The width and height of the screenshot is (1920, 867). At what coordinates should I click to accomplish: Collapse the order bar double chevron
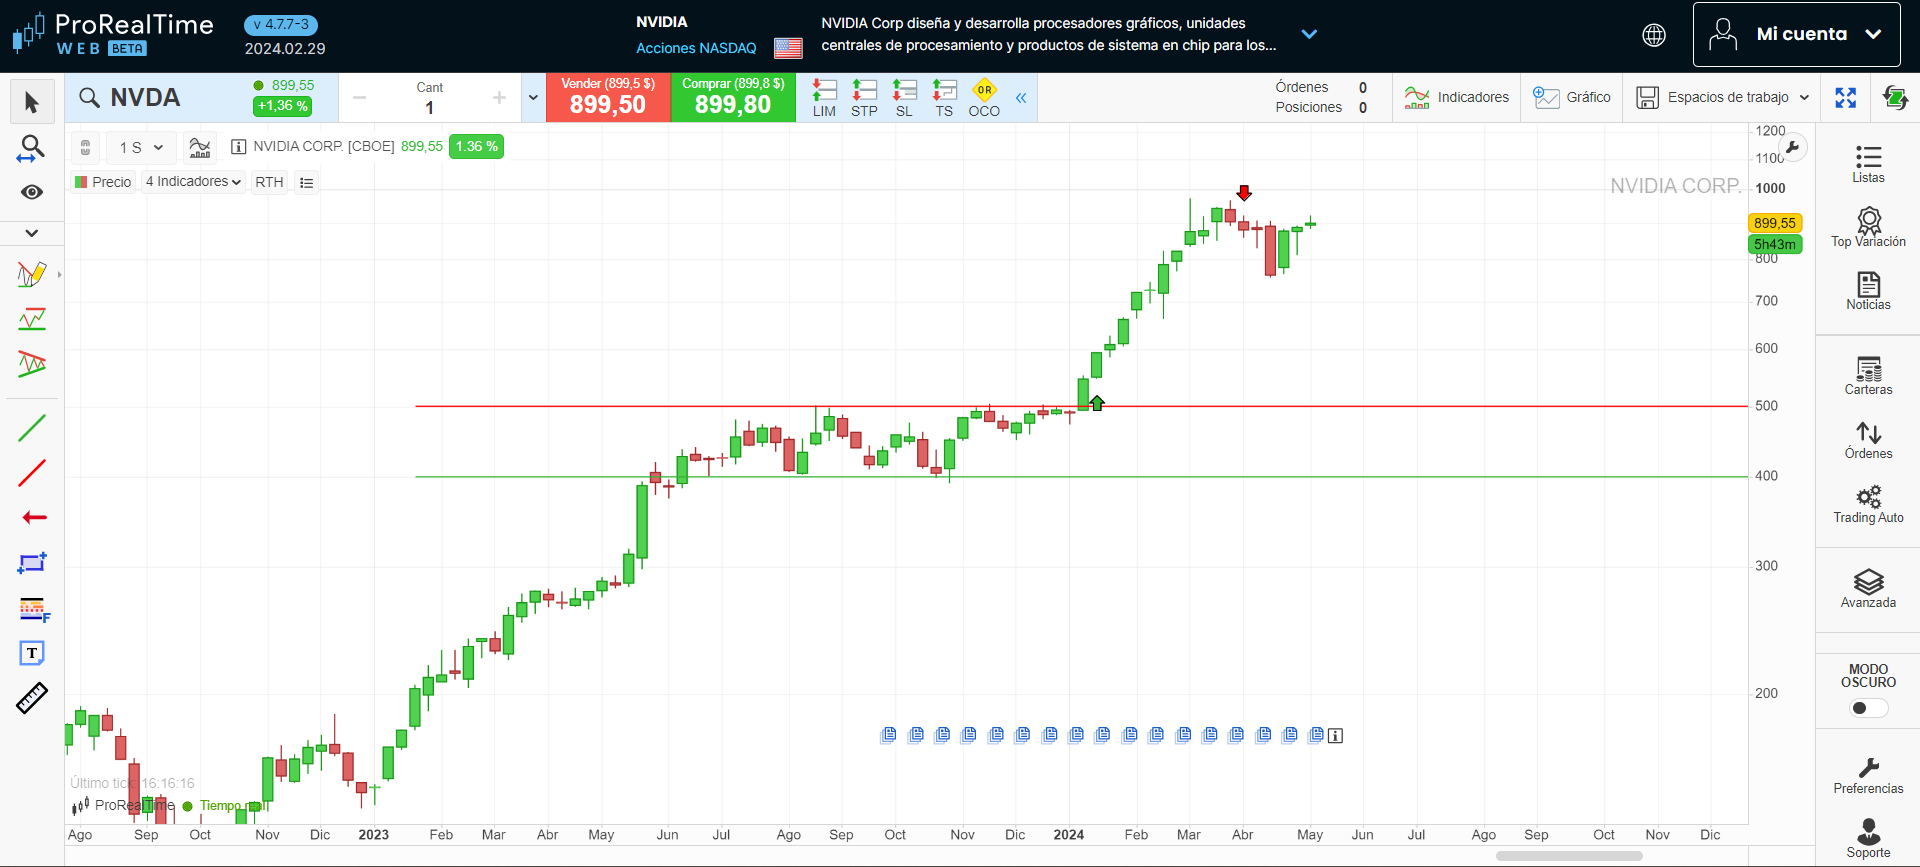click(1021, 98)
